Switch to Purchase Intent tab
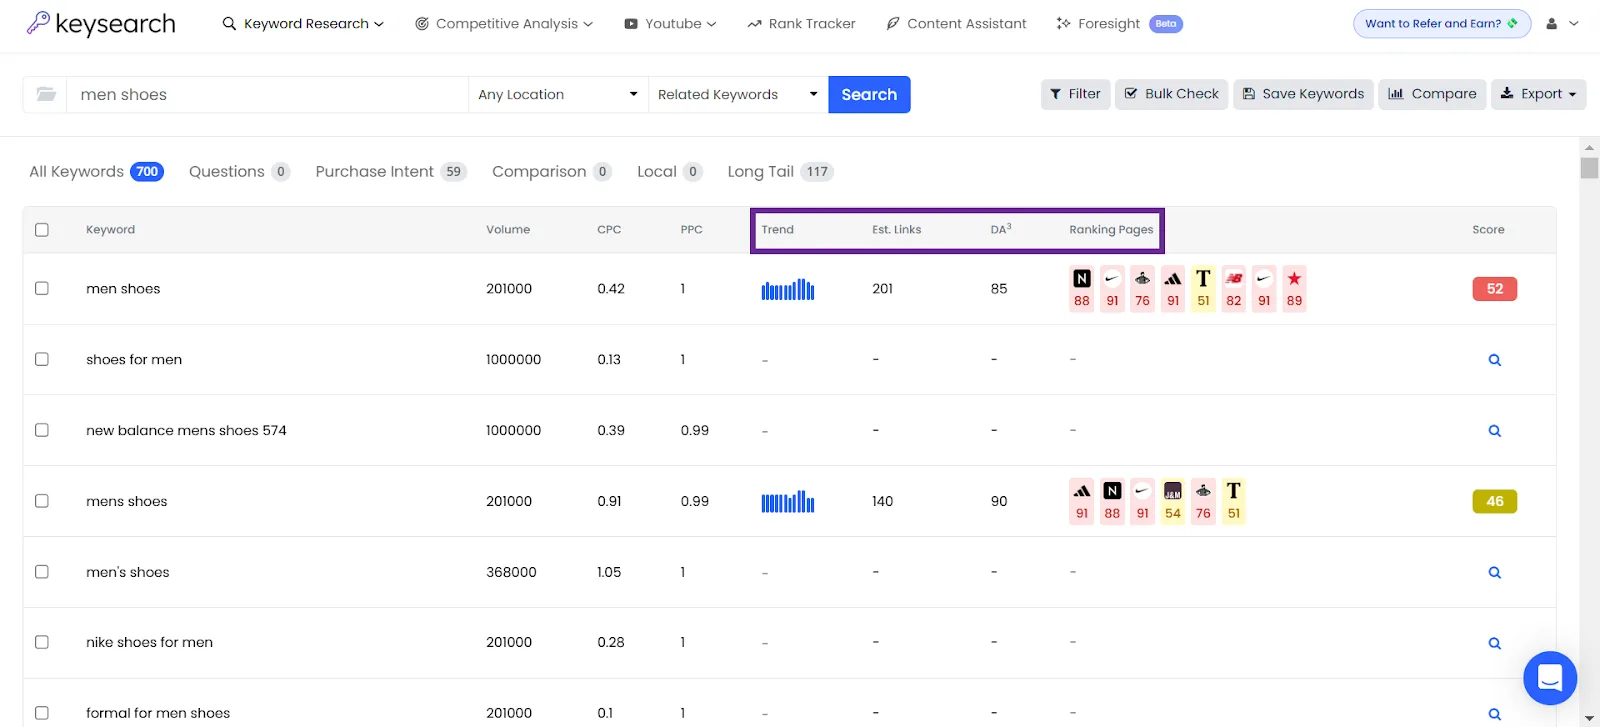Screen dimensions: 1600x727 point(391,171)
